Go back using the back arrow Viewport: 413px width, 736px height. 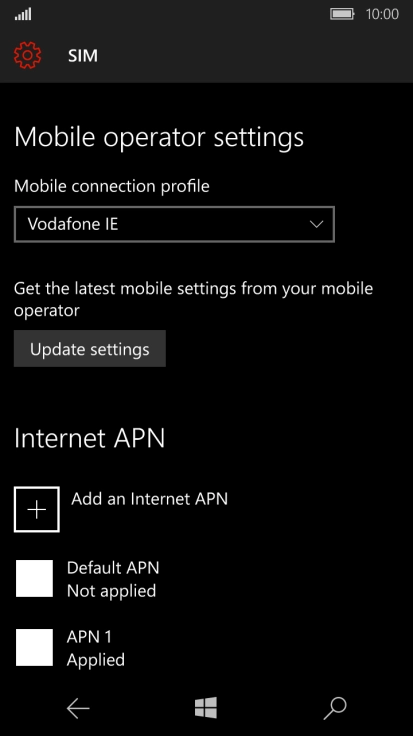[78, 708]
